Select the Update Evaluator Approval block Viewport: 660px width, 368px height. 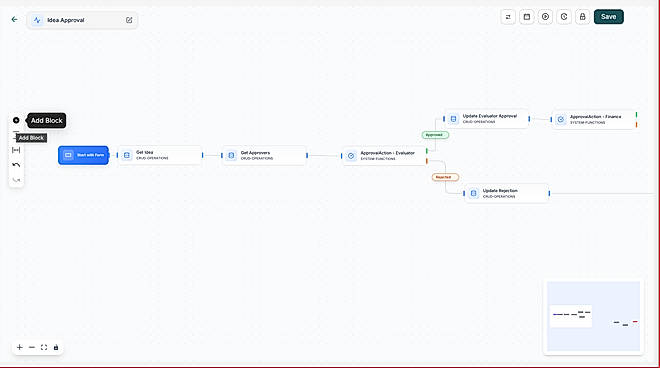pos(487,119)
